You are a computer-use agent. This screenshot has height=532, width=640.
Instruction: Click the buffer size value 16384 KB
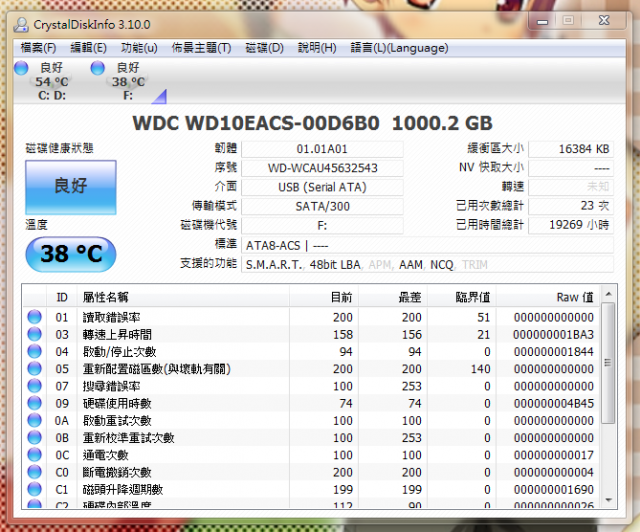pos(571,149)
